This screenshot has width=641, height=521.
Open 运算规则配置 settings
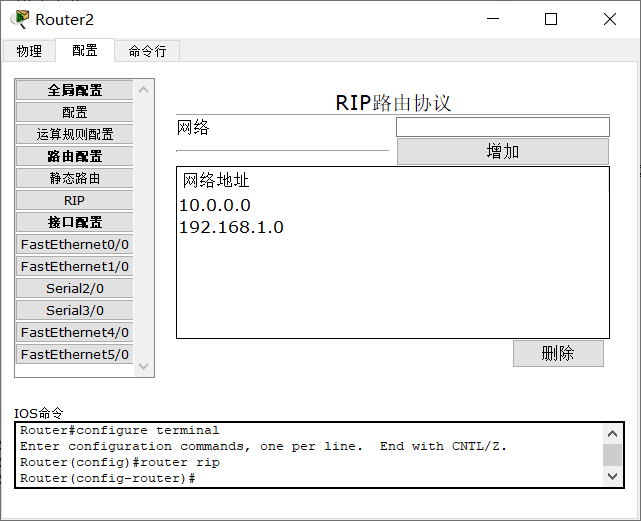click(x=75, y=134)
